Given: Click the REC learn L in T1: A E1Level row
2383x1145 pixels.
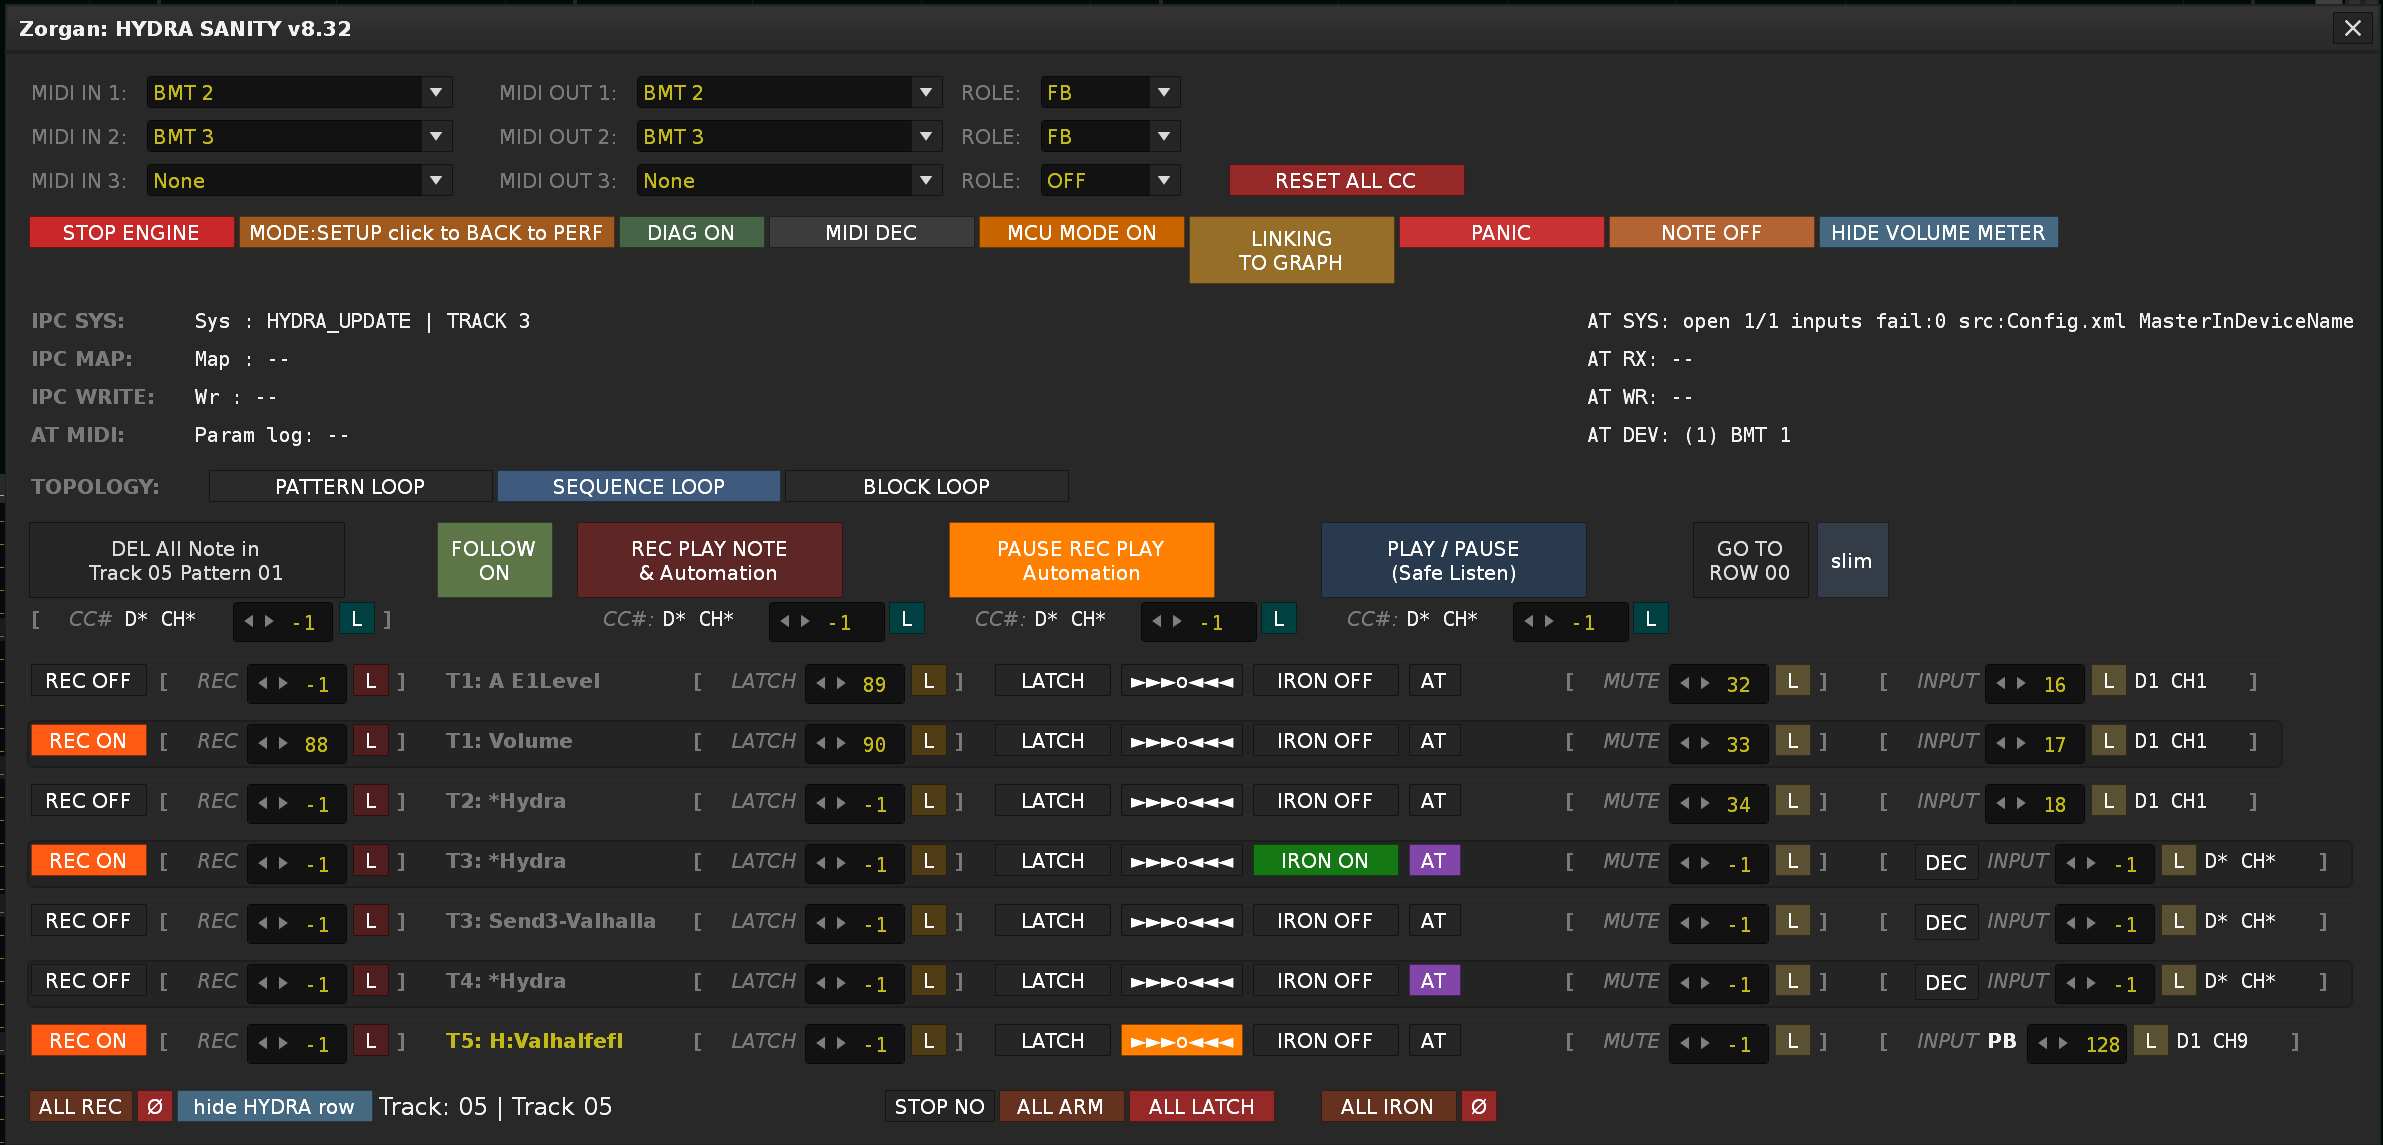Looking at the screenshot, I should click(x=371, y=681).
